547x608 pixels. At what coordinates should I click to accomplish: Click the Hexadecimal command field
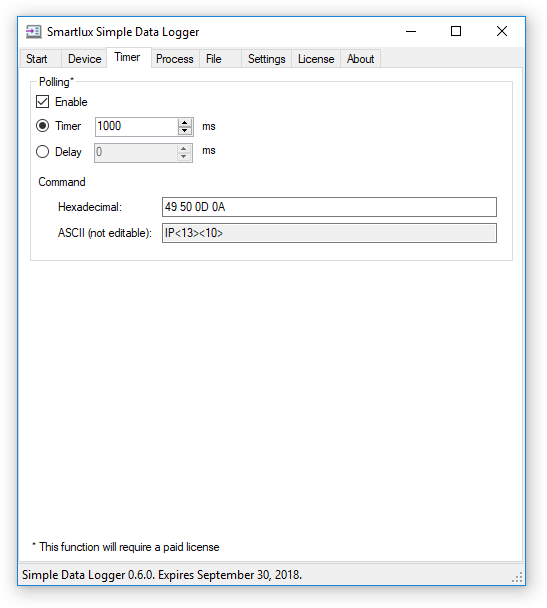(x=329, y=207)
